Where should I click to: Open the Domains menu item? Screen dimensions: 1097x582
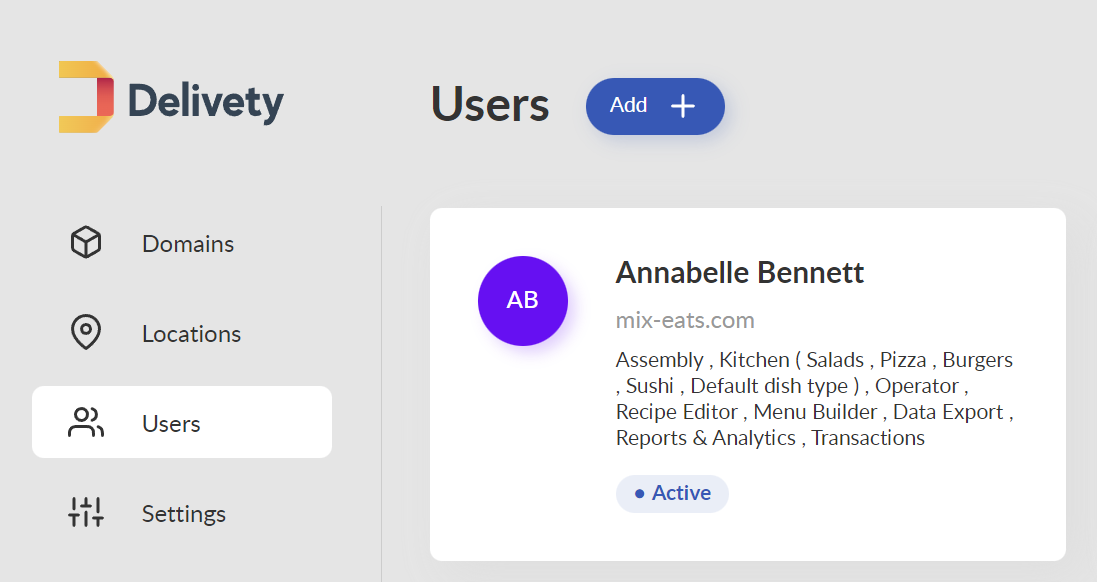182,243
